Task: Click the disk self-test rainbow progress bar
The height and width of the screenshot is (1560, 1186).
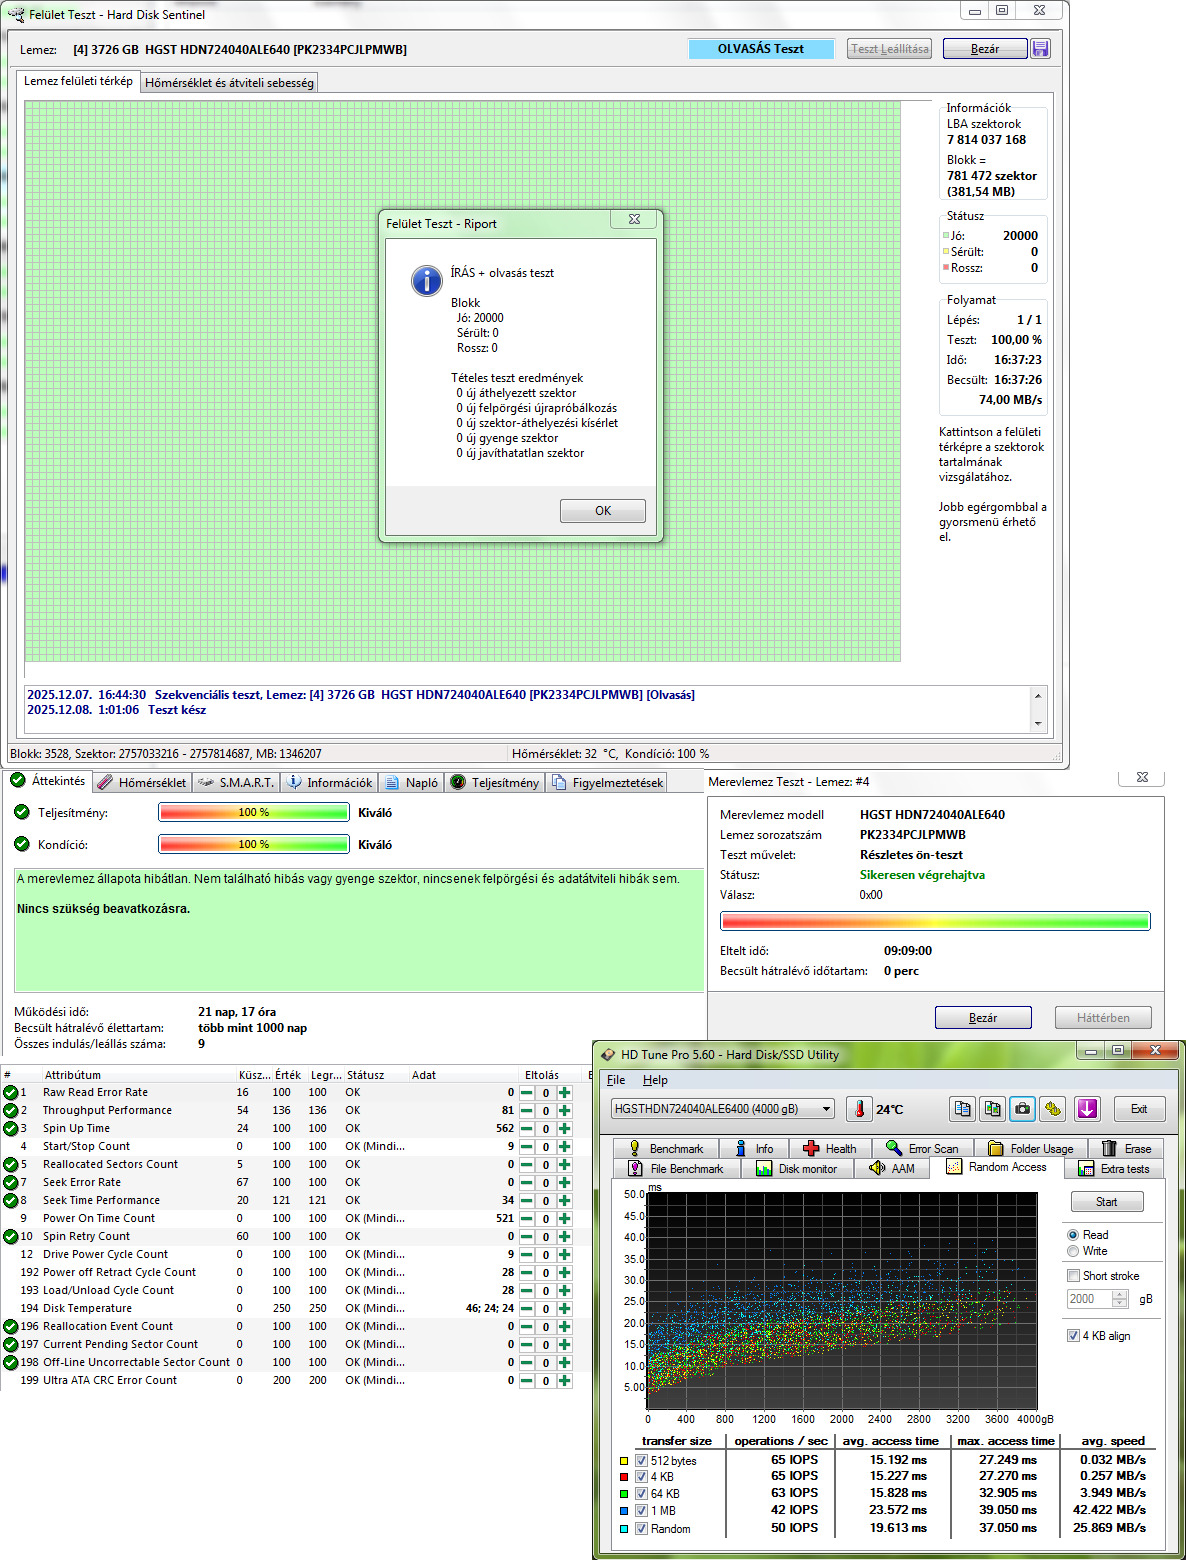Action: 935,921
